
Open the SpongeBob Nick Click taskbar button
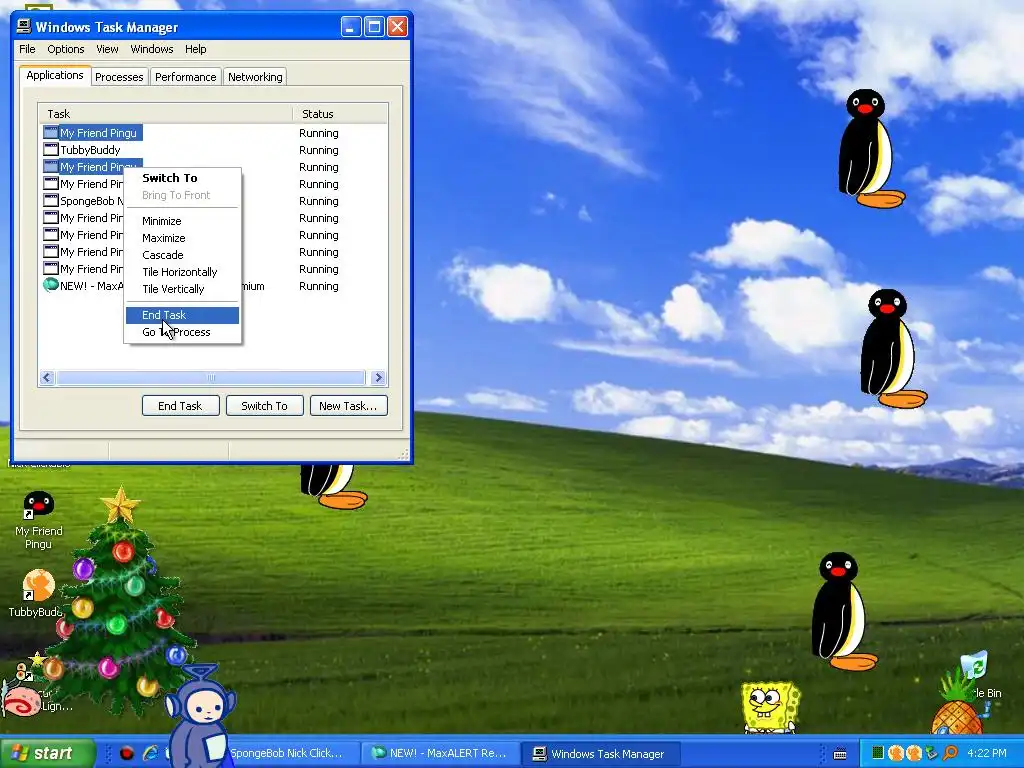pyautogui.click(x=293, y=754)
